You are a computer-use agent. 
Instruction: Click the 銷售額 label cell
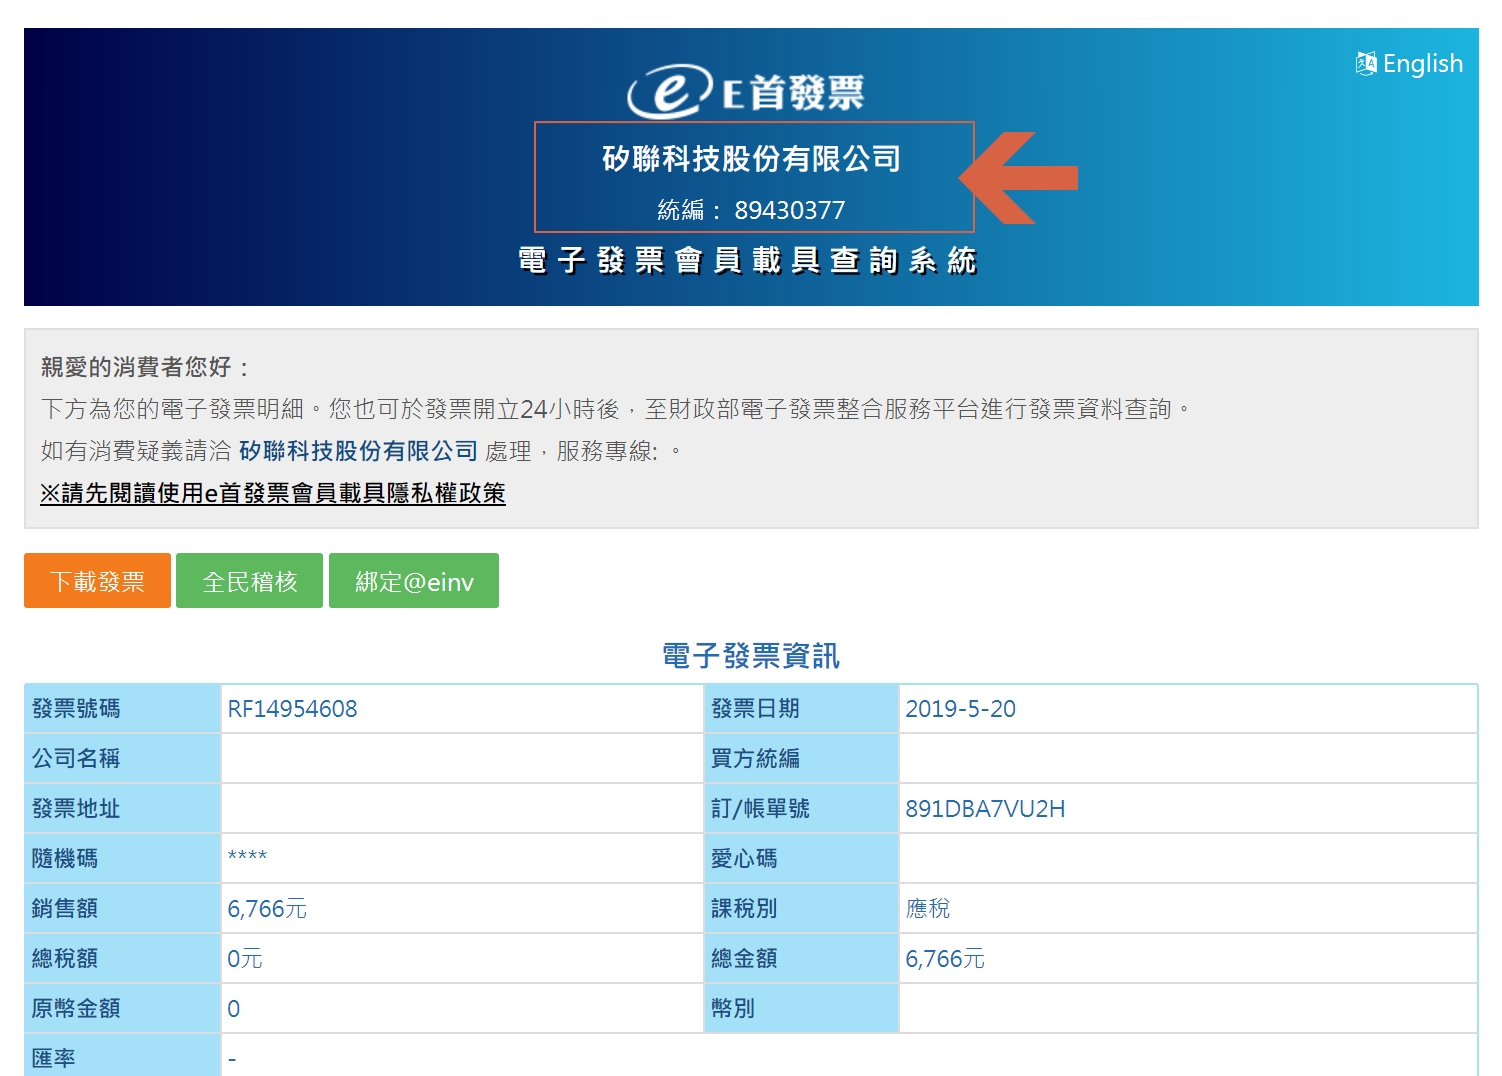coord(122,909)
